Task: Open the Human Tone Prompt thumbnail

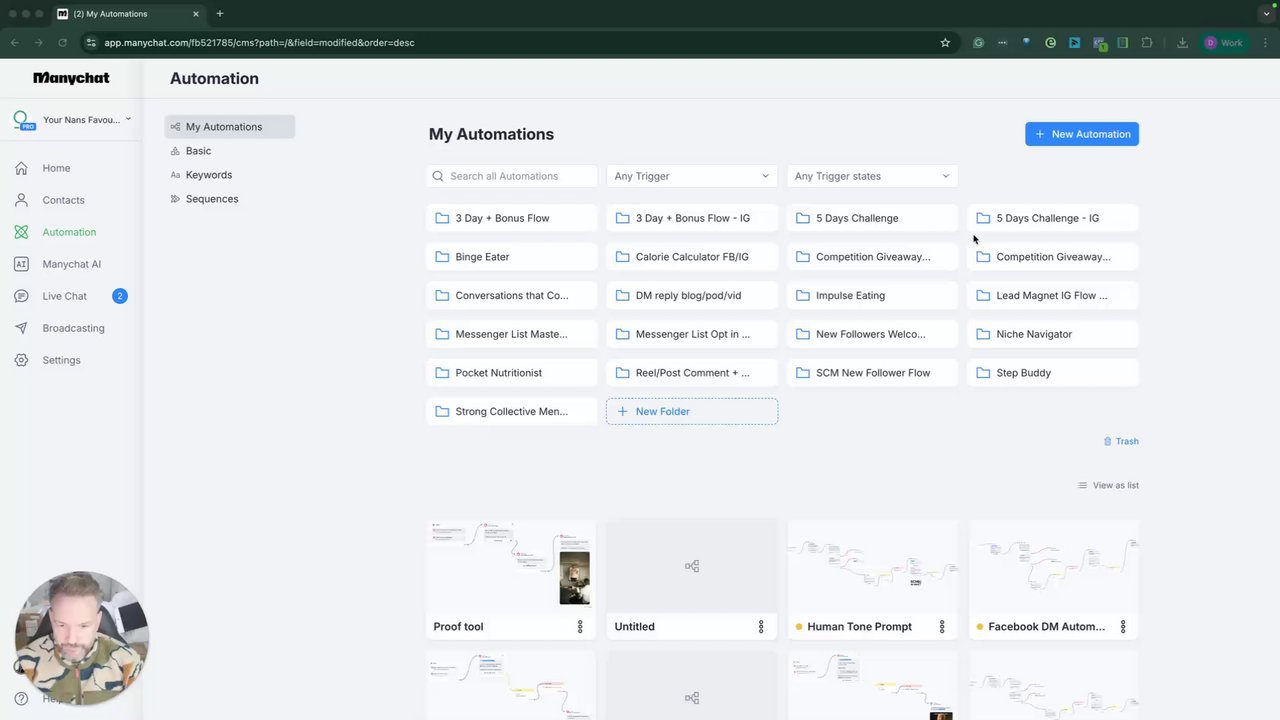Action: 872,565
